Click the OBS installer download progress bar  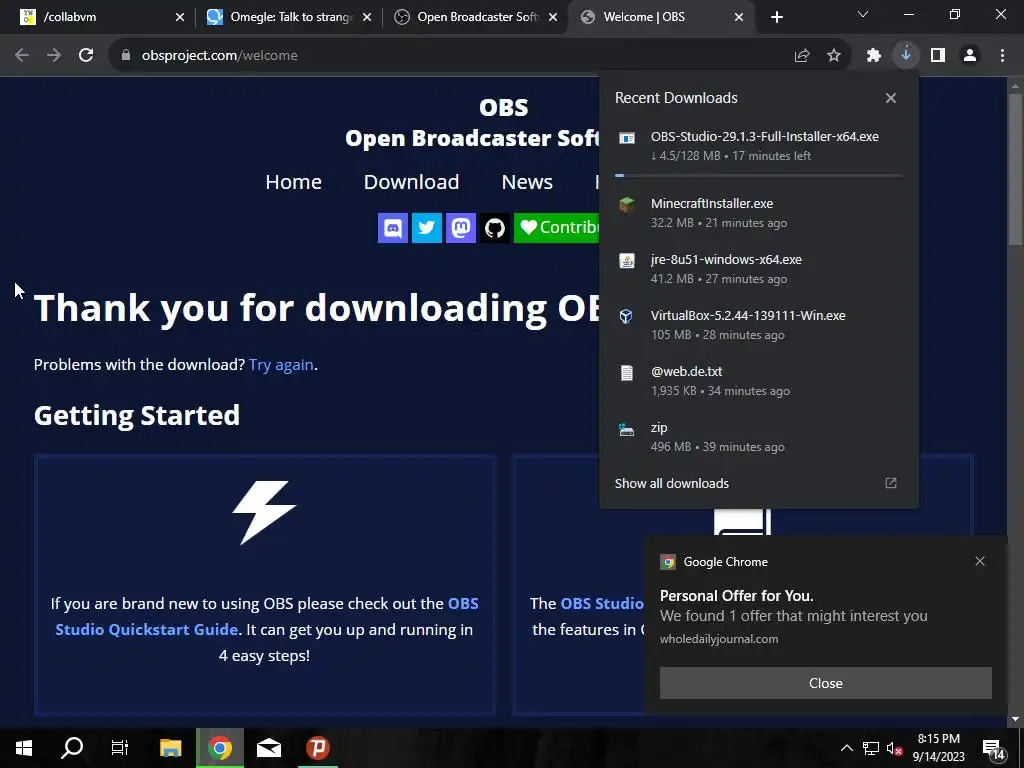click(x=759, y=176)
